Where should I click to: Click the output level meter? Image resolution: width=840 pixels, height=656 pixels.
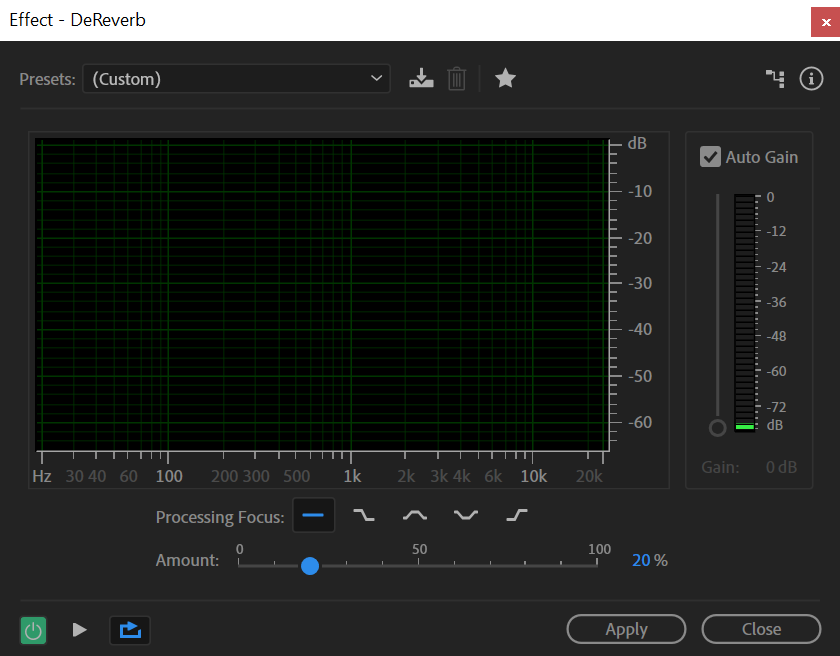click(745, 313)
